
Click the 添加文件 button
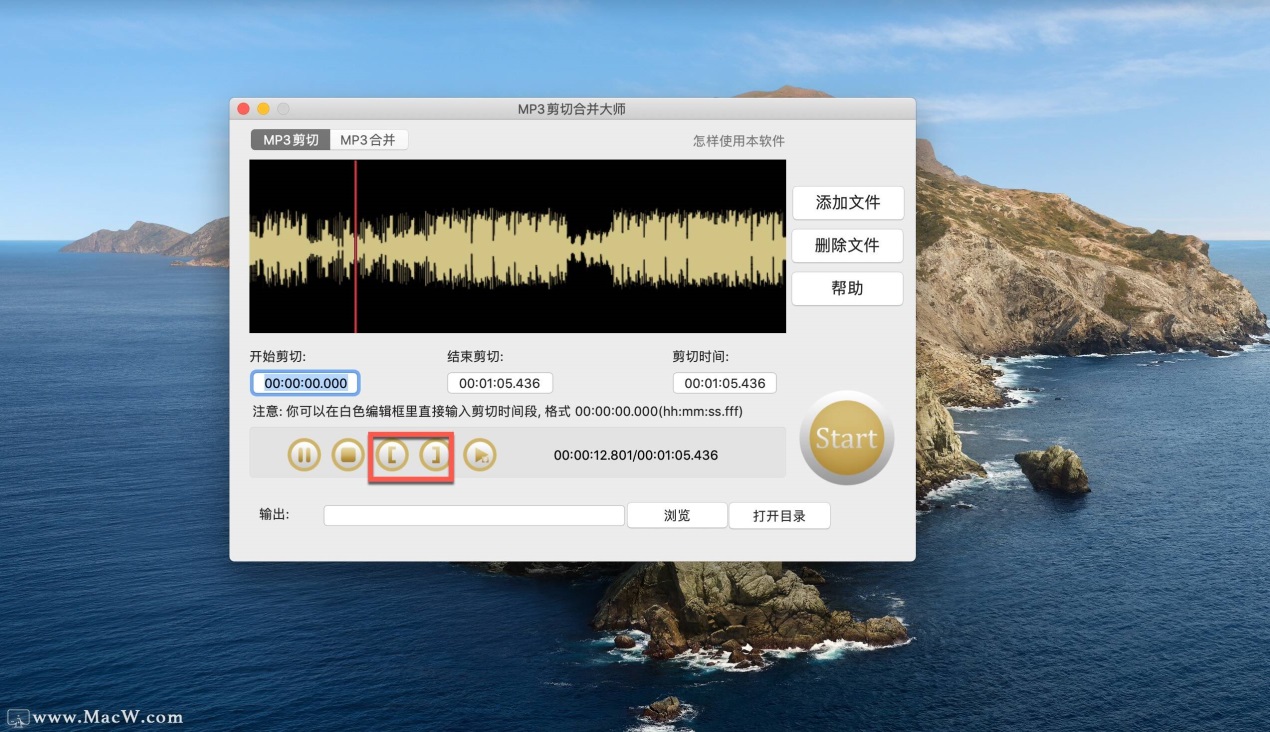[x=847, y=203]
